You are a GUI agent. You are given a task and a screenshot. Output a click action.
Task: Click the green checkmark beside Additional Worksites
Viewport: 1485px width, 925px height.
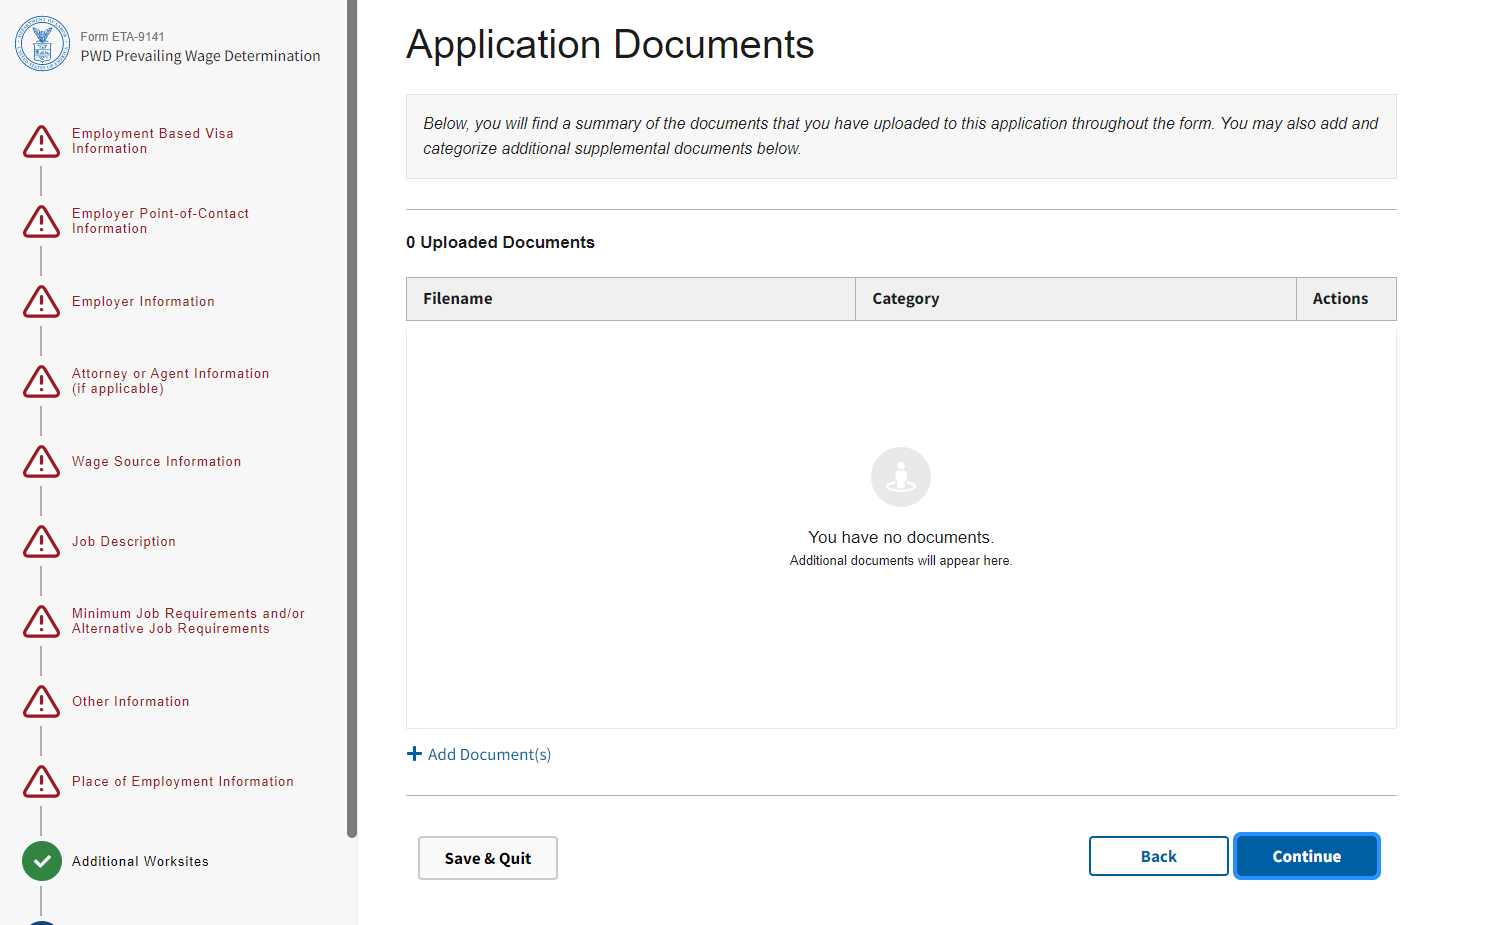click(x=41, y=861)
